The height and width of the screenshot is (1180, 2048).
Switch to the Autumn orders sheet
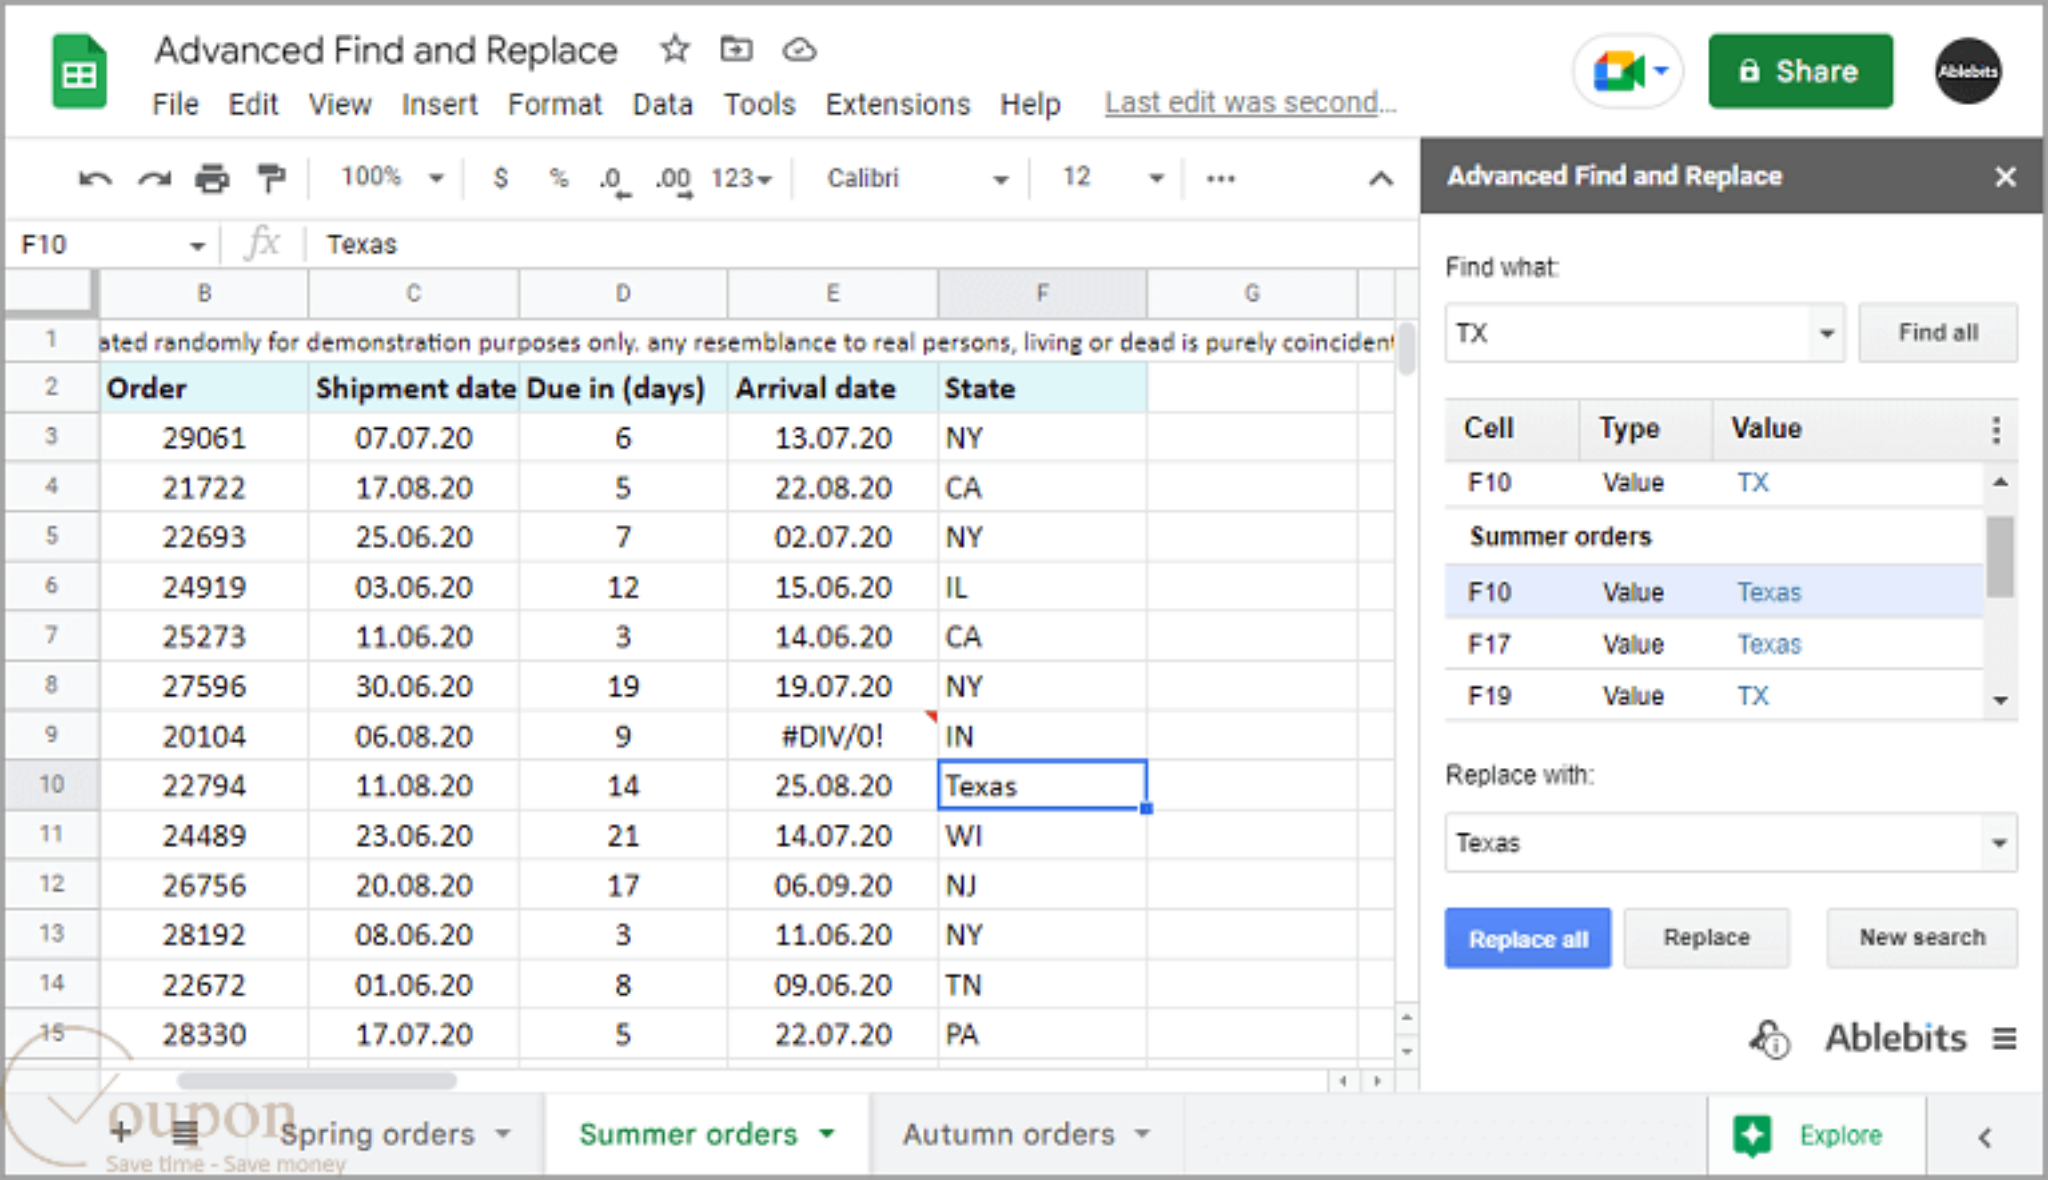pyautogui.click(x=1009, y=1134)
